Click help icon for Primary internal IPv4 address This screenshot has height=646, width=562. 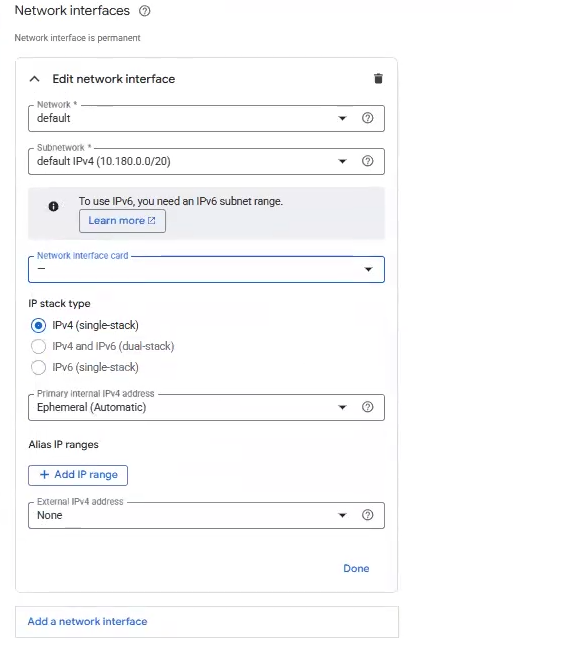point(368,407)
